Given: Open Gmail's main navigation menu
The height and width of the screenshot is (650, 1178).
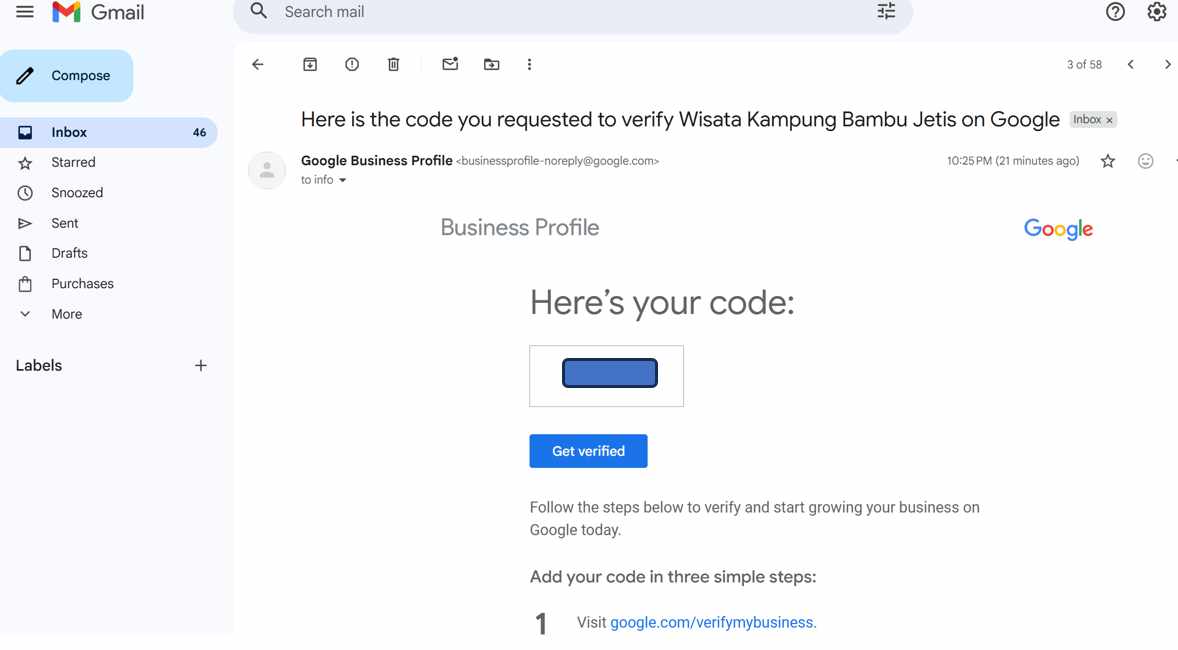Looking at the screenshot, I should coord(25,11).
